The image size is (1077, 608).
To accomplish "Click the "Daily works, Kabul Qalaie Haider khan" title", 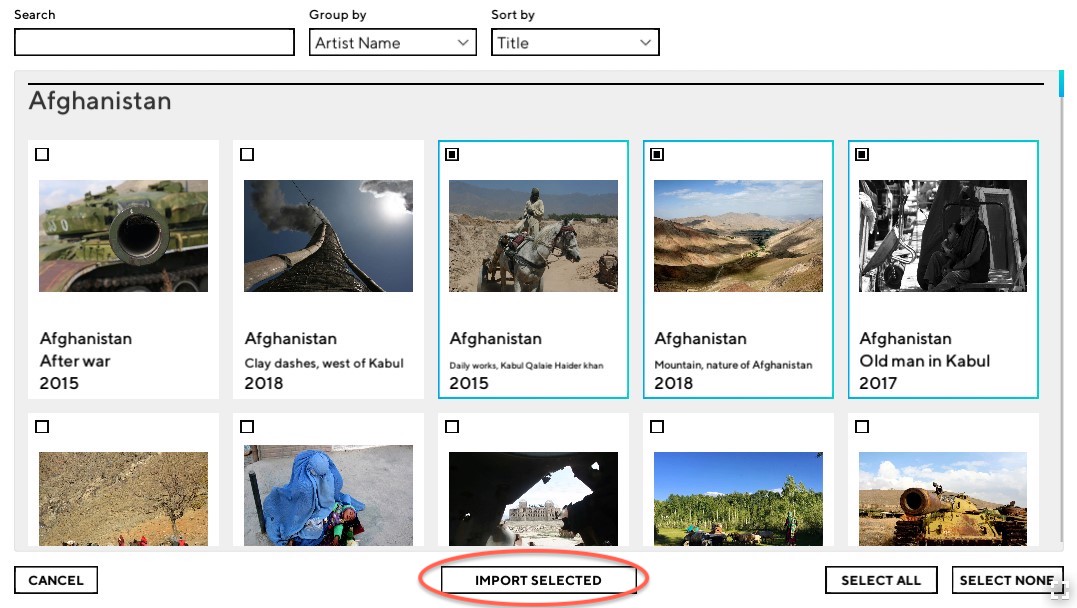I will pos(526,365).
